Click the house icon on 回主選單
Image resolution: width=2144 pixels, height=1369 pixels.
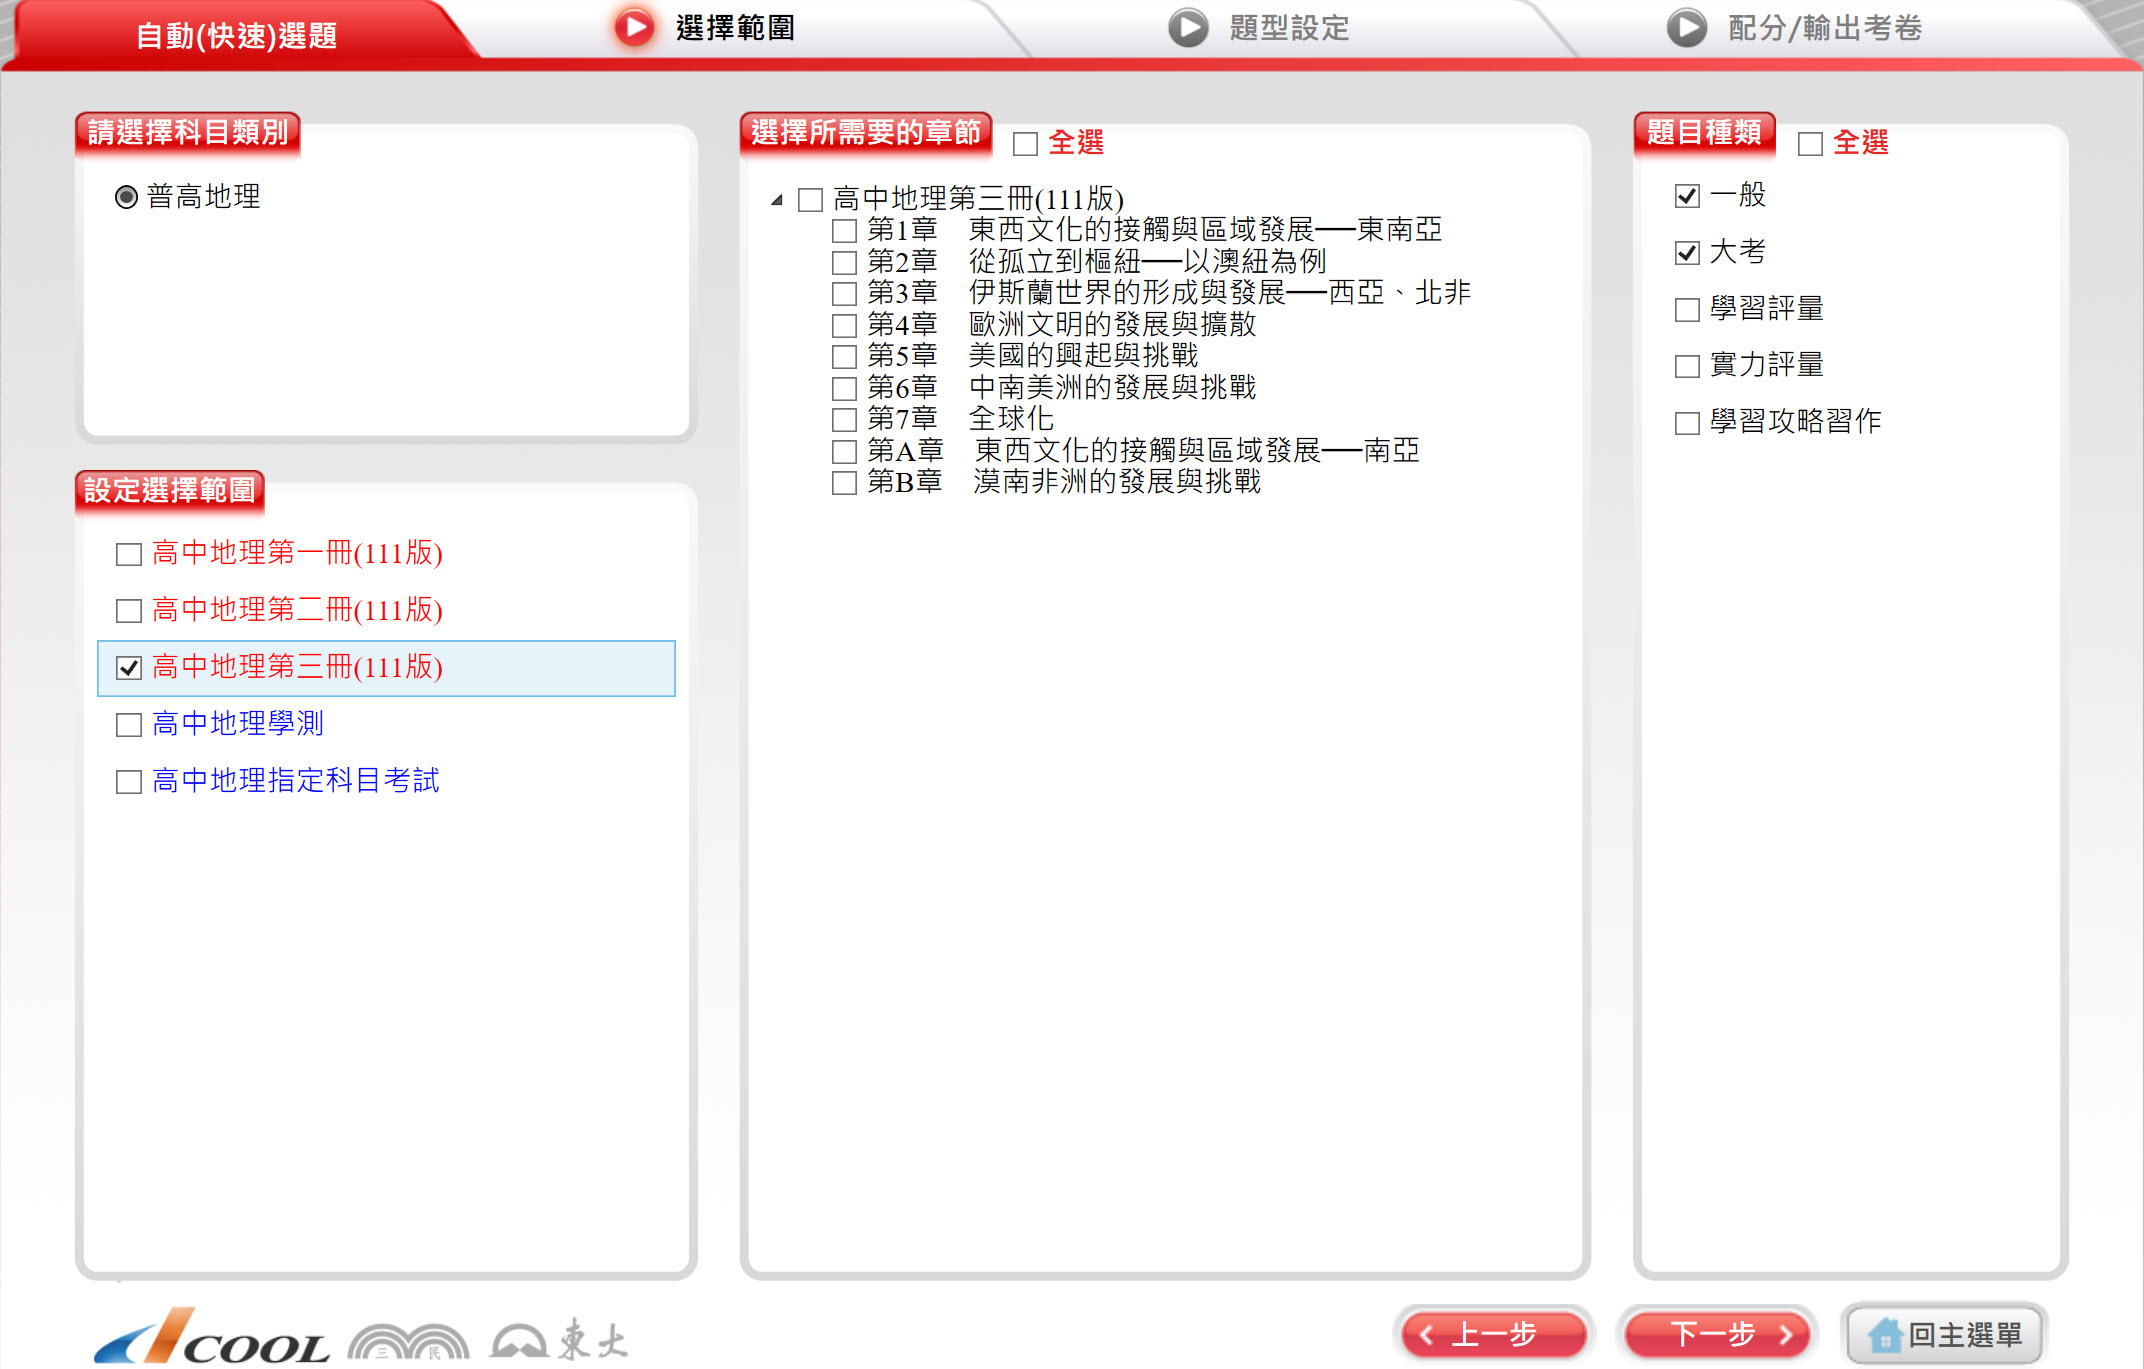(1885, 1334)
